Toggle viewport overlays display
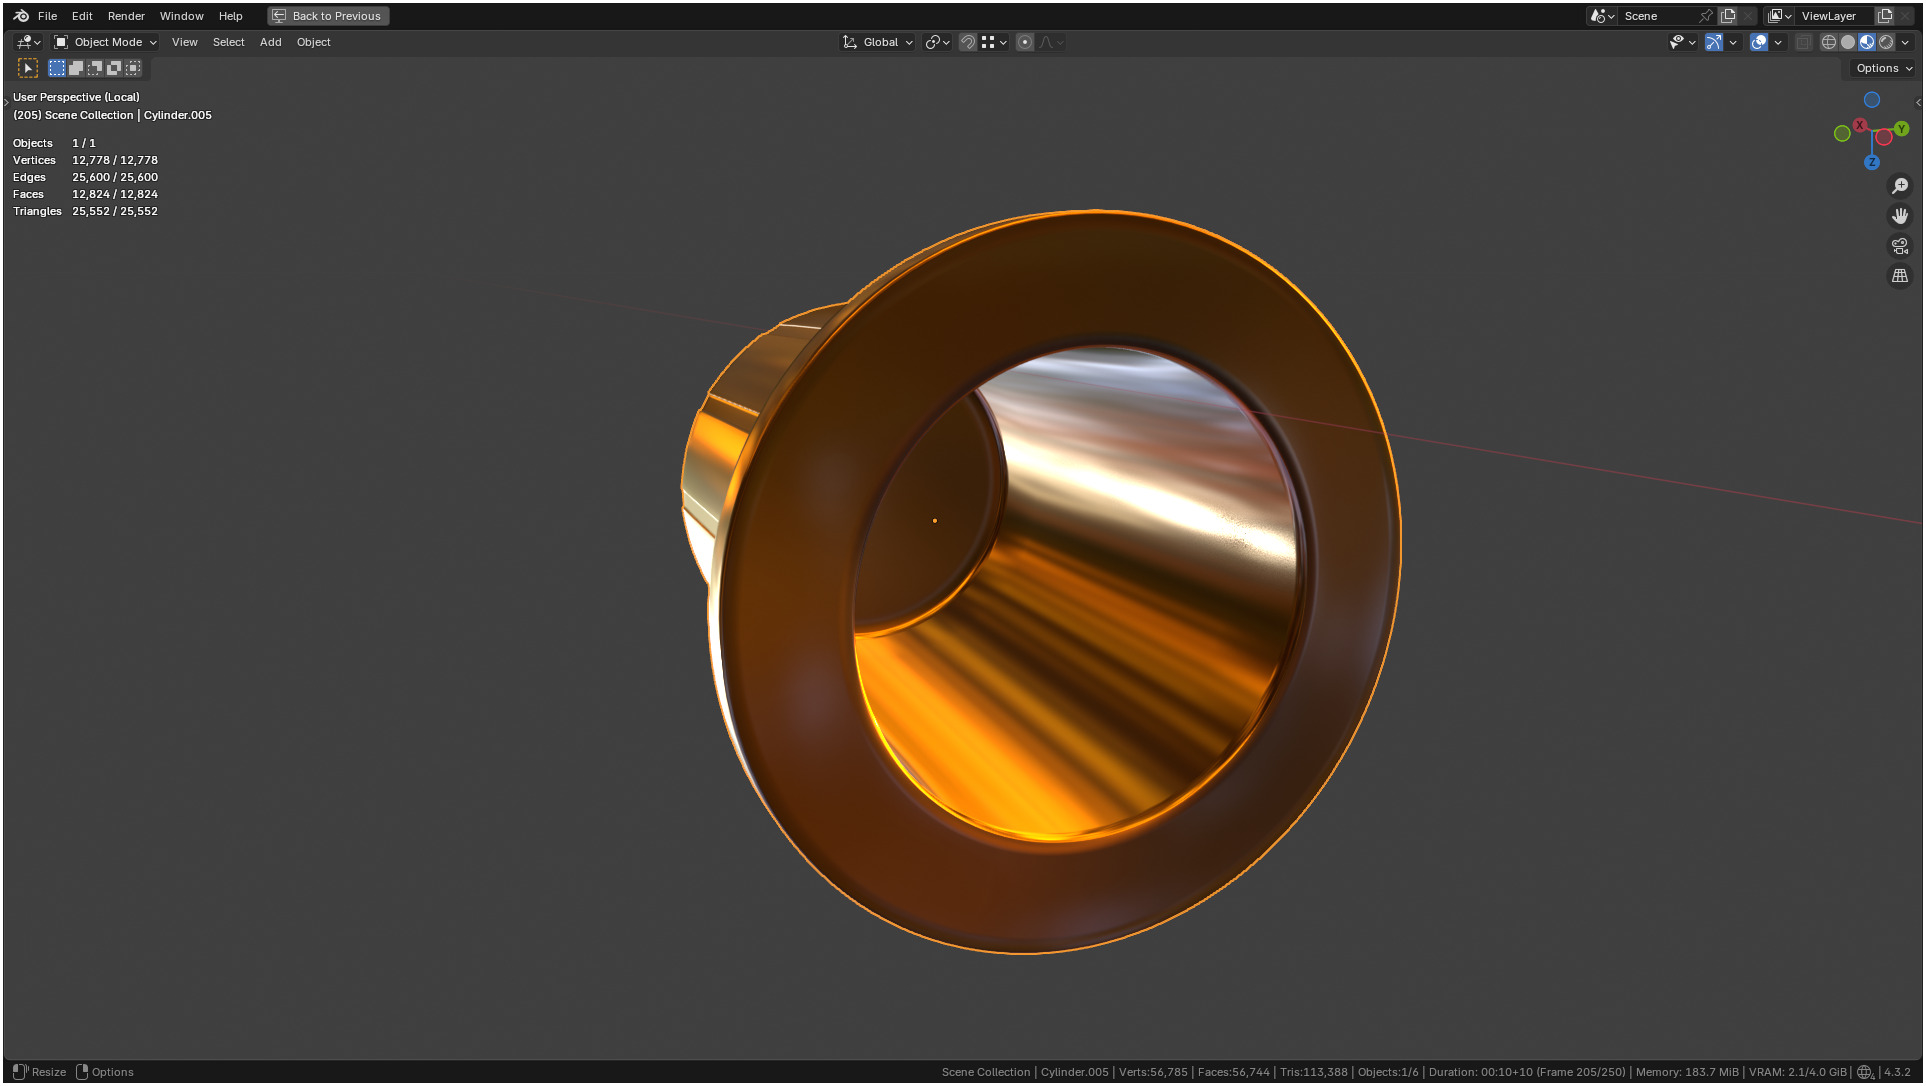The width and height of the screenshot is (1926, 1086). click(1759, 42)
